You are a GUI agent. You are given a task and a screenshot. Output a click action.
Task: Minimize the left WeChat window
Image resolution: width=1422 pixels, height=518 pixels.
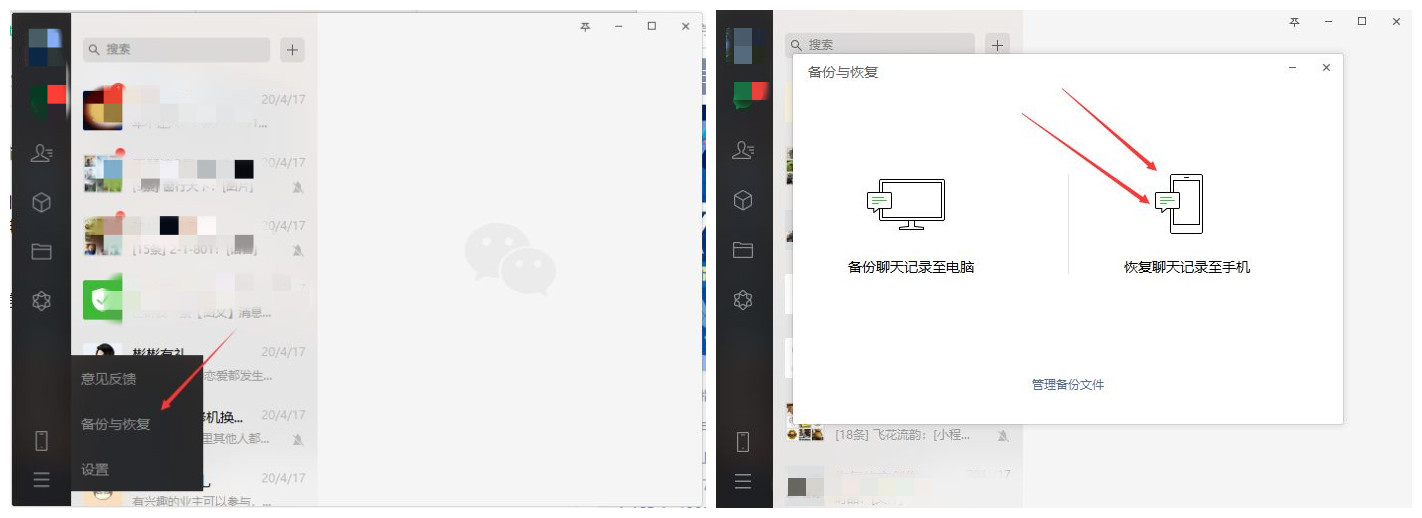pyautogui.click(x=619, y=27)
